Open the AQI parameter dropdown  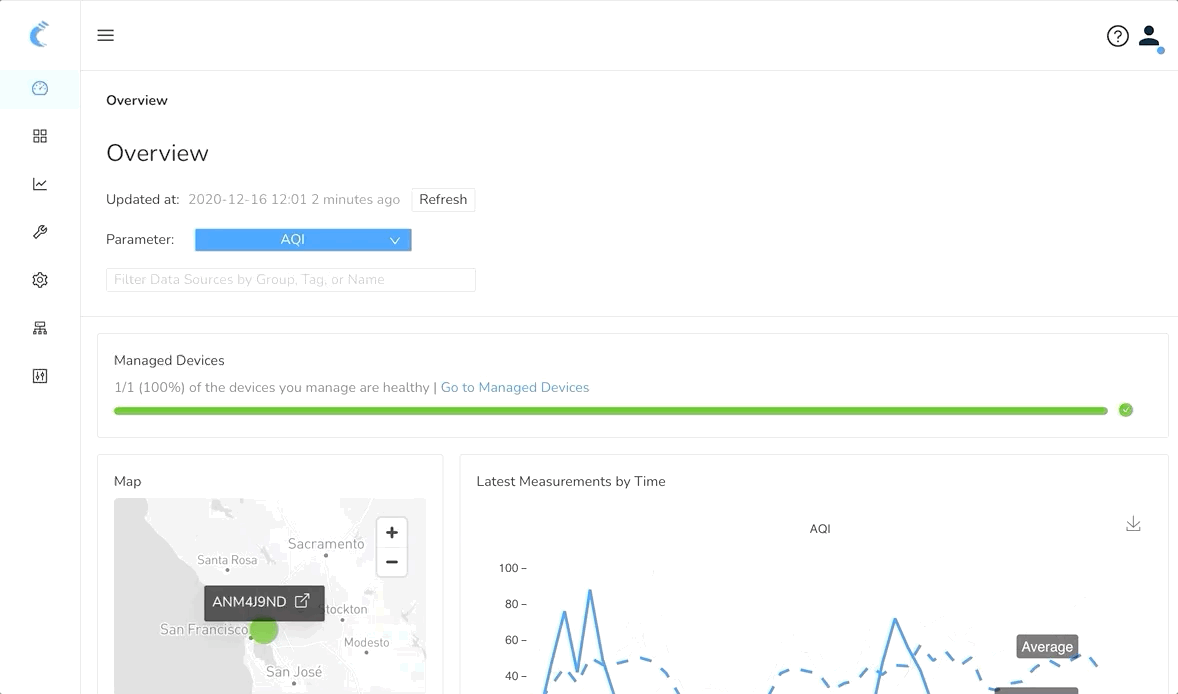click(x=302, y=239)
